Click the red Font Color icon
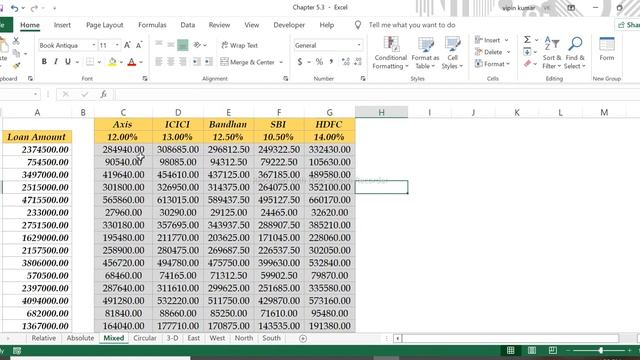Screen dimensions: 640x360 tap(131, 62)
